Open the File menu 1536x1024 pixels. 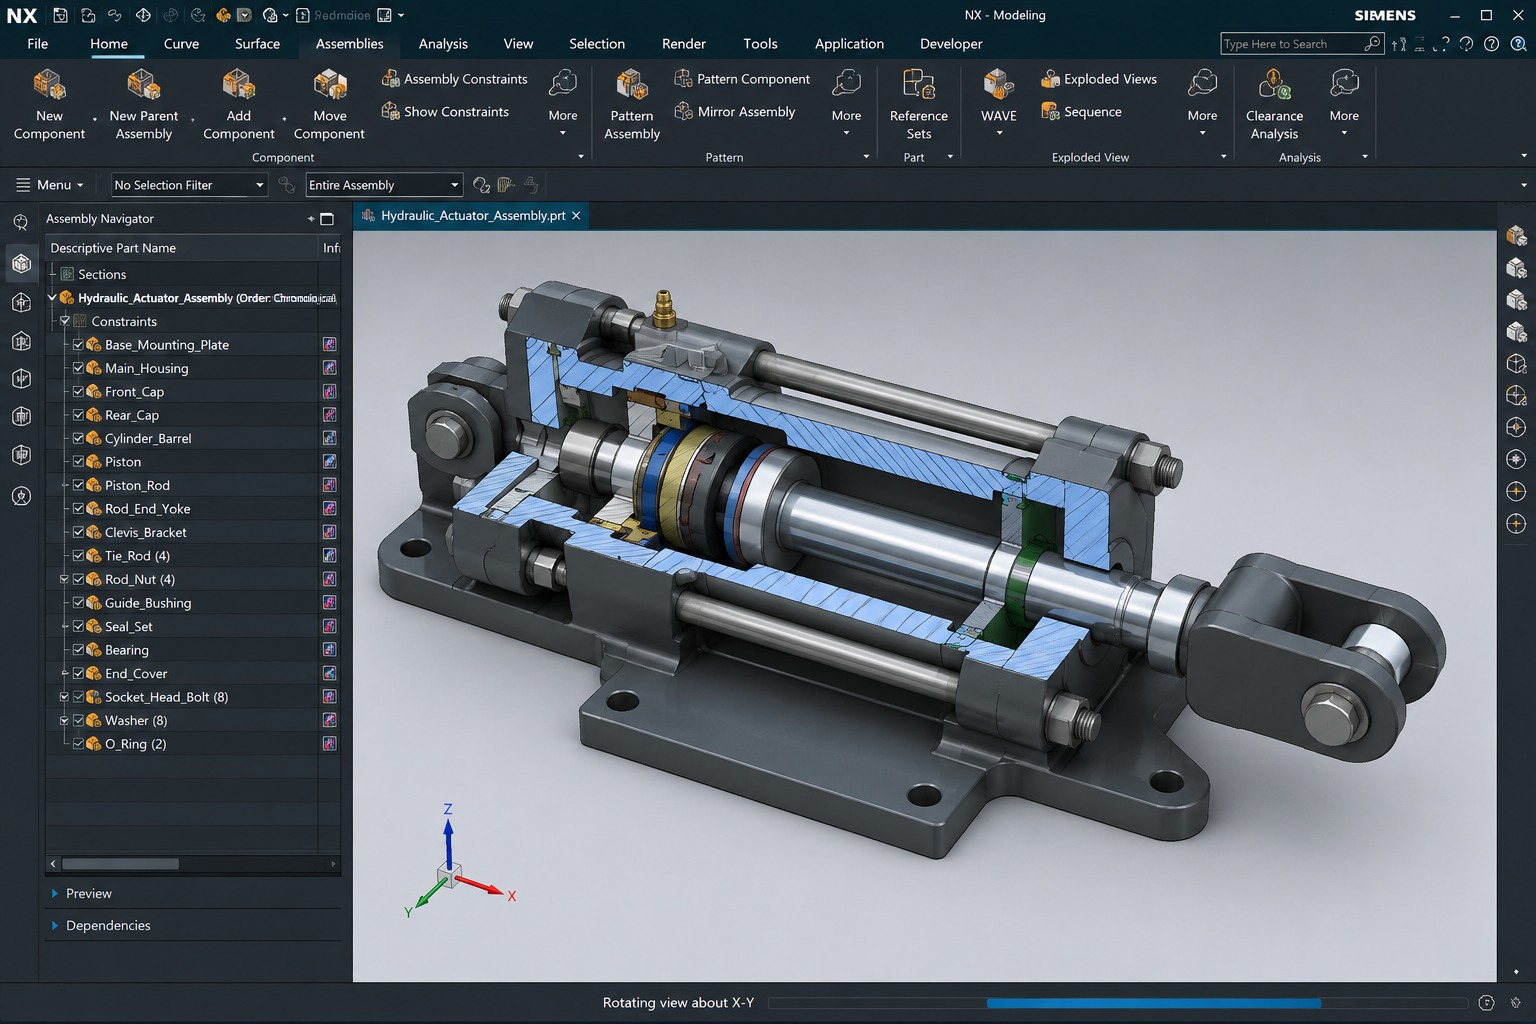coord(38,43)
